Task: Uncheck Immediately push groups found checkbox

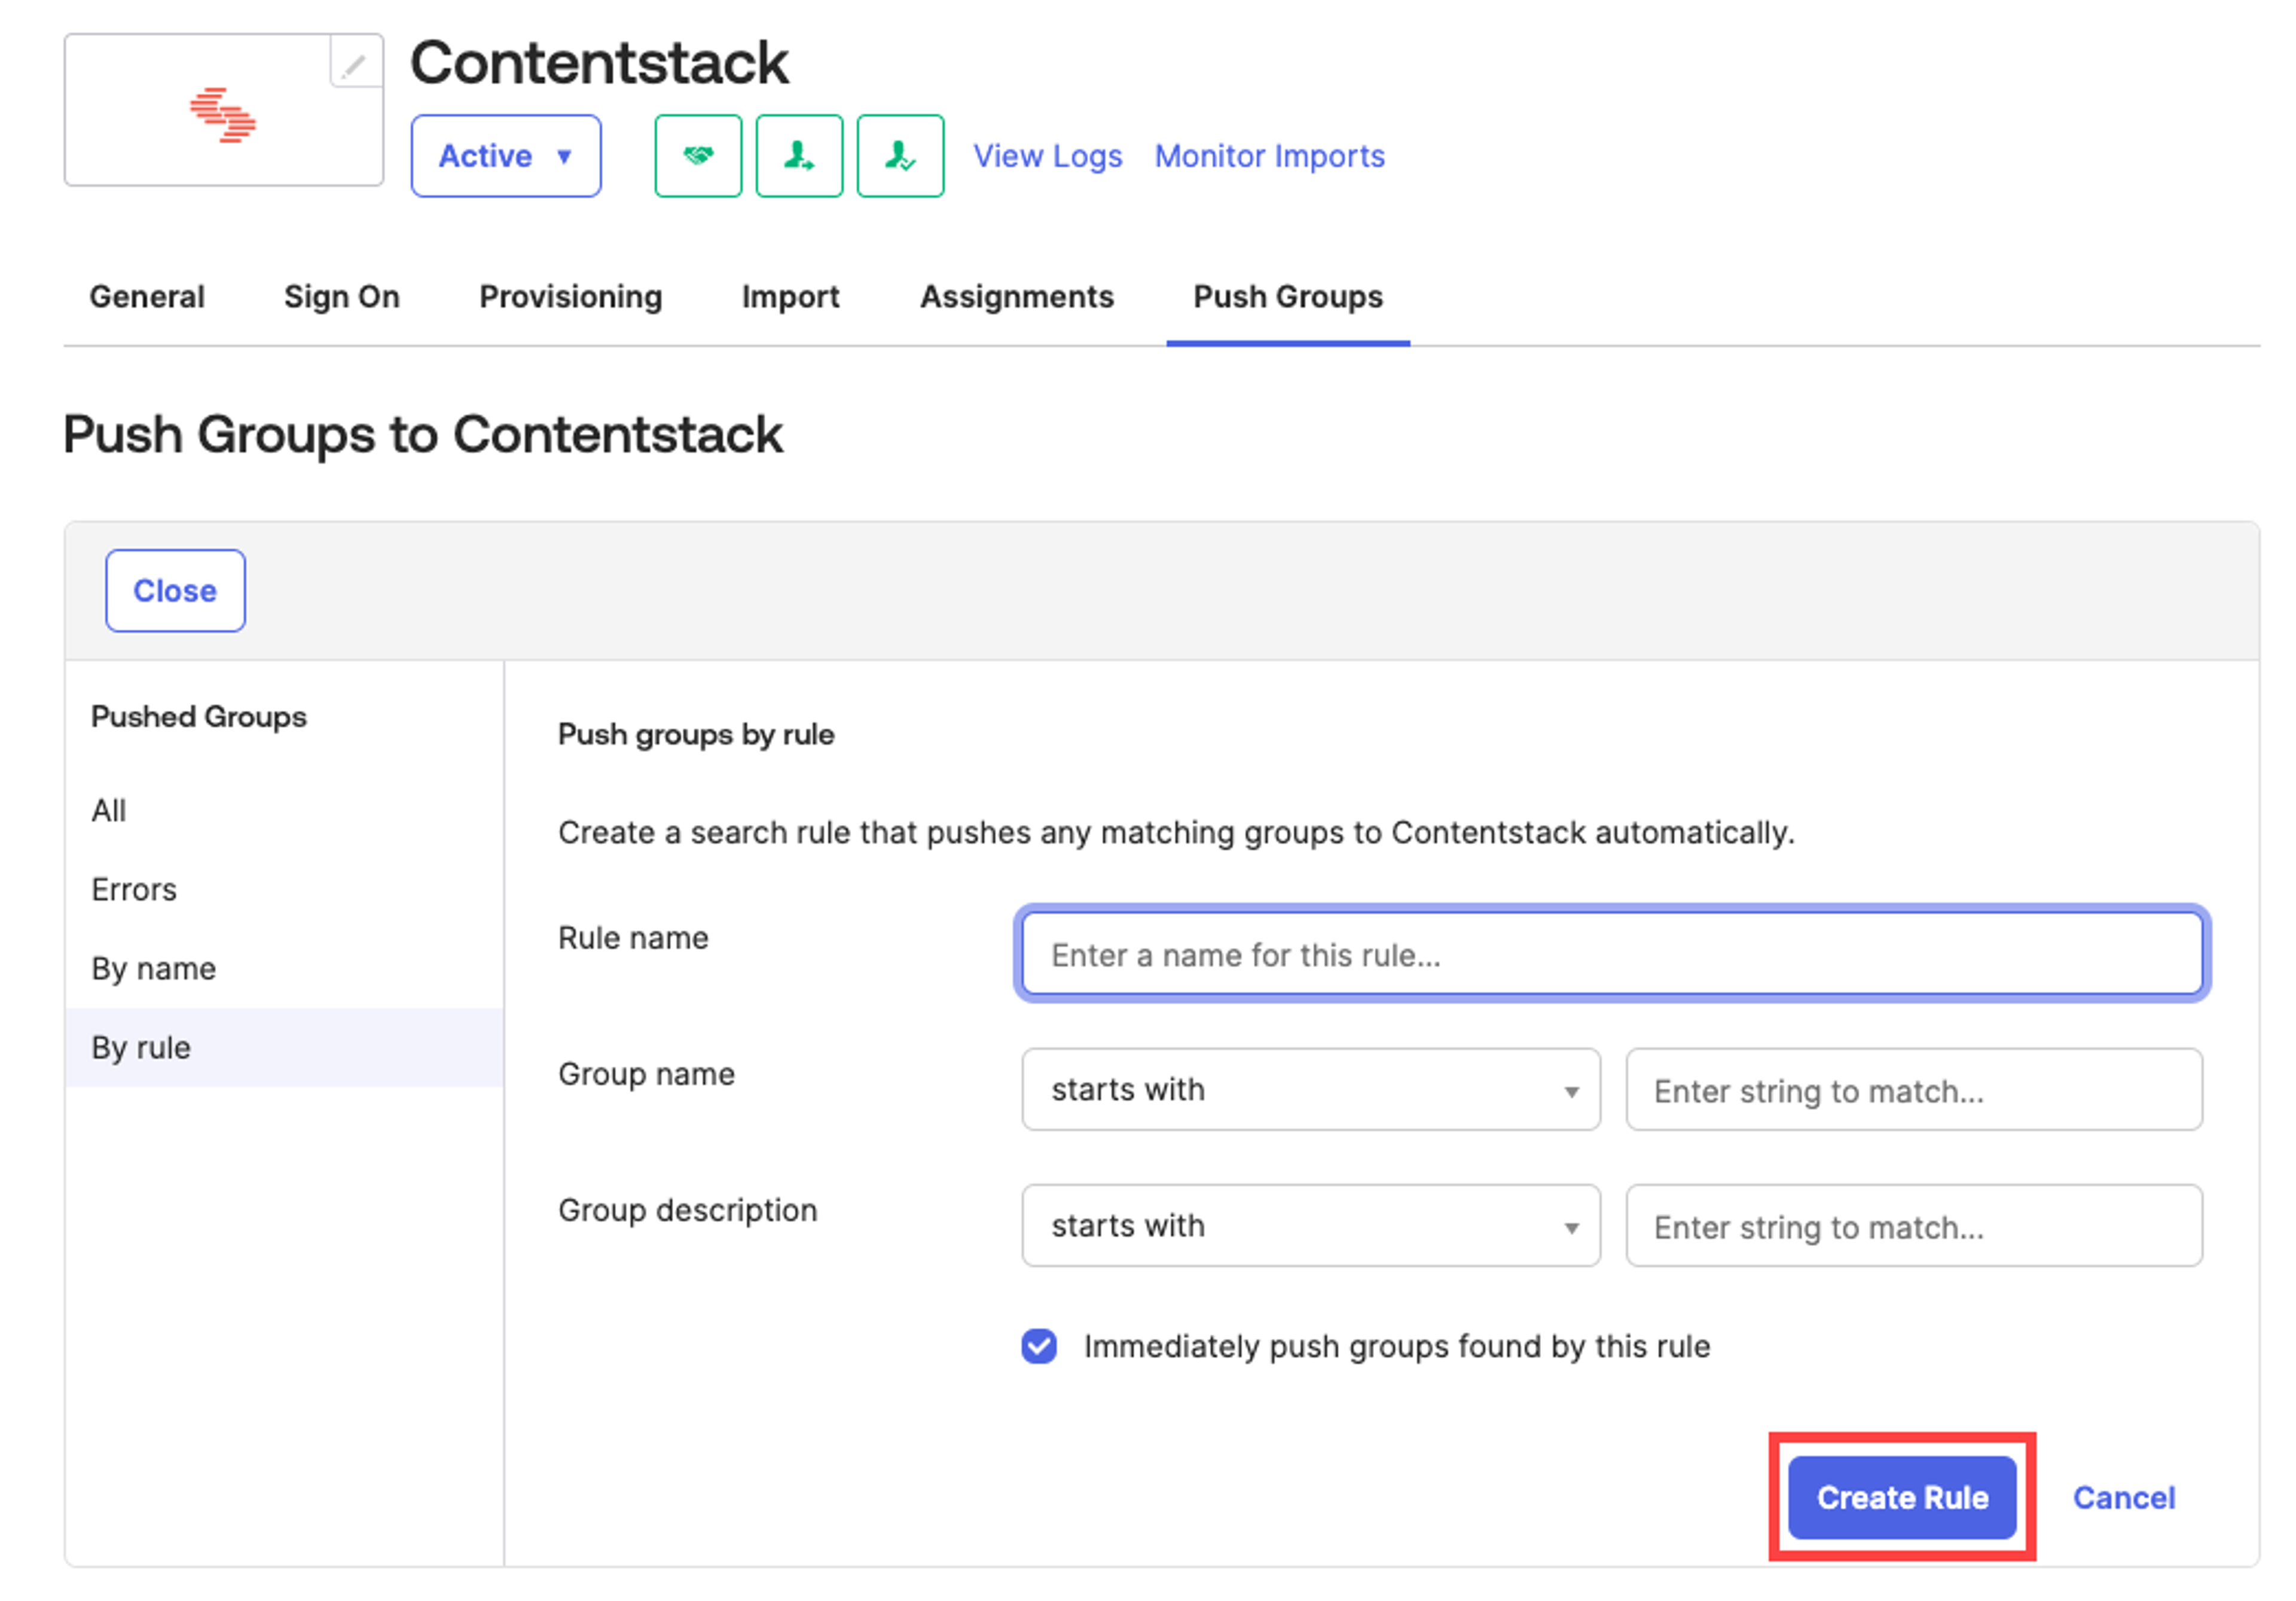Action: click(x=1039, y=1346)
